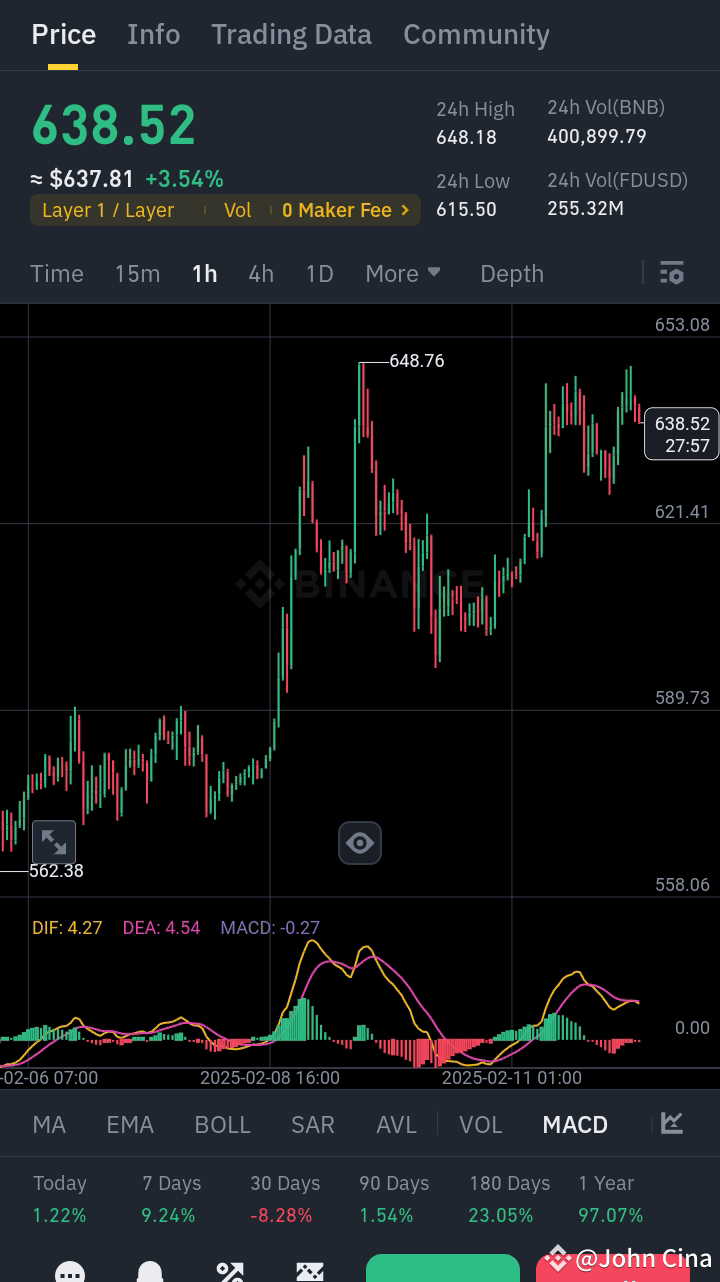Switch to the Price tab
This screenshot has width=720, height=1282.
click(x=64, y=35)
